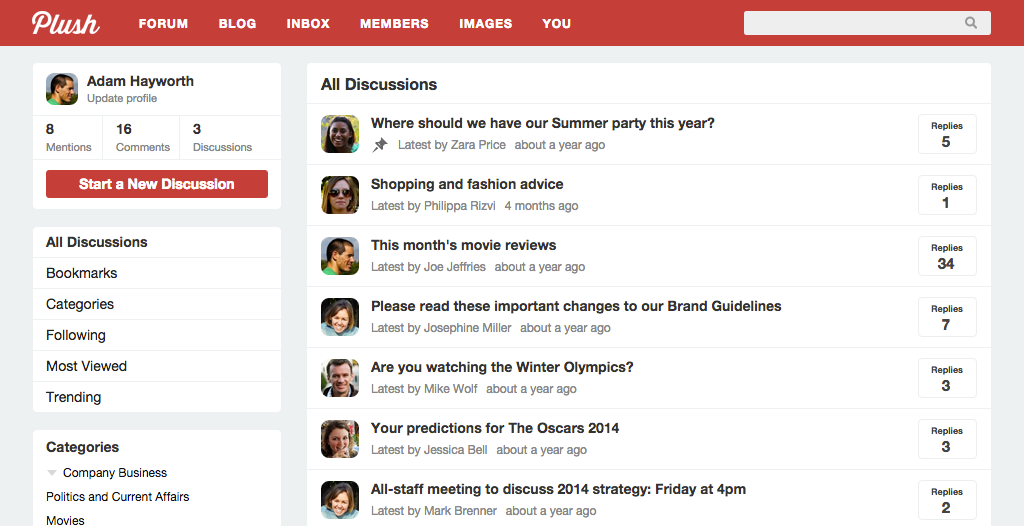1024x526 pixels.
Task: Click 'Latest by Philippa Rizvi'
Action: pyautogui.click(x=434, y=206)
